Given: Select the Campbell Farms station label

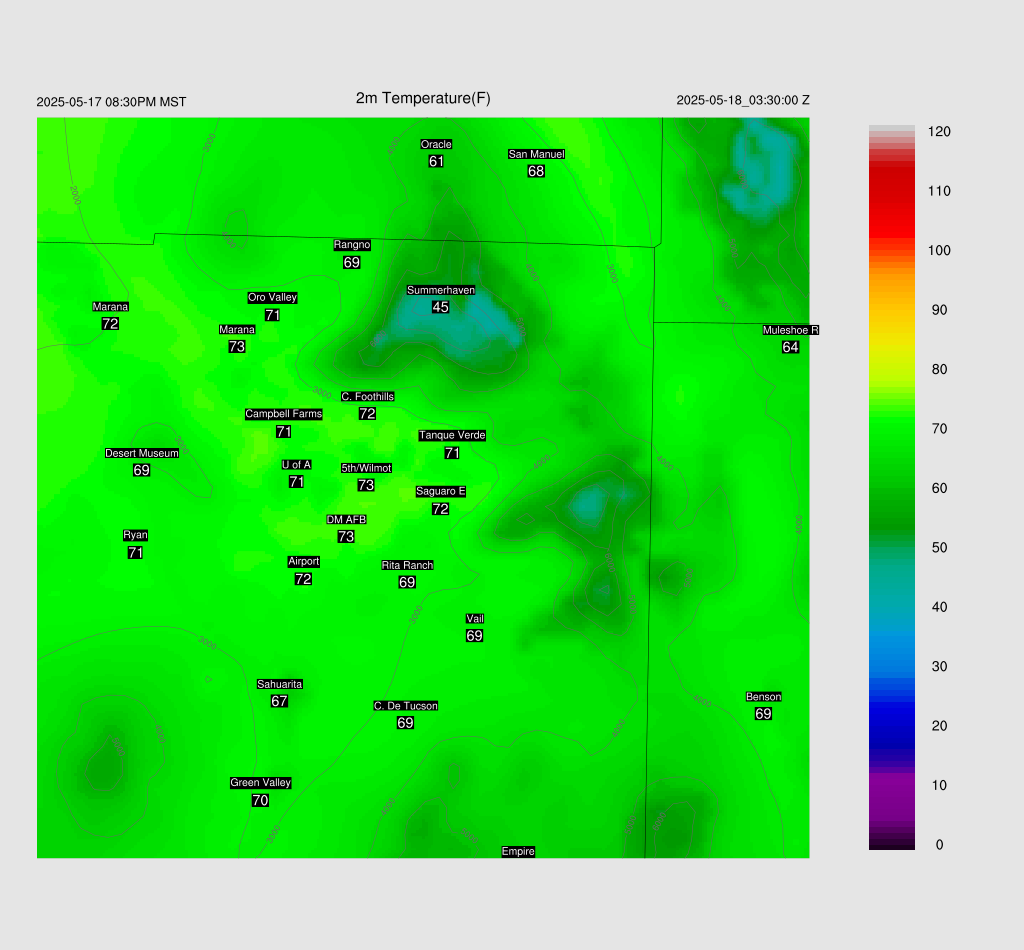Looking at the screenshot, I should pos(283,414).
